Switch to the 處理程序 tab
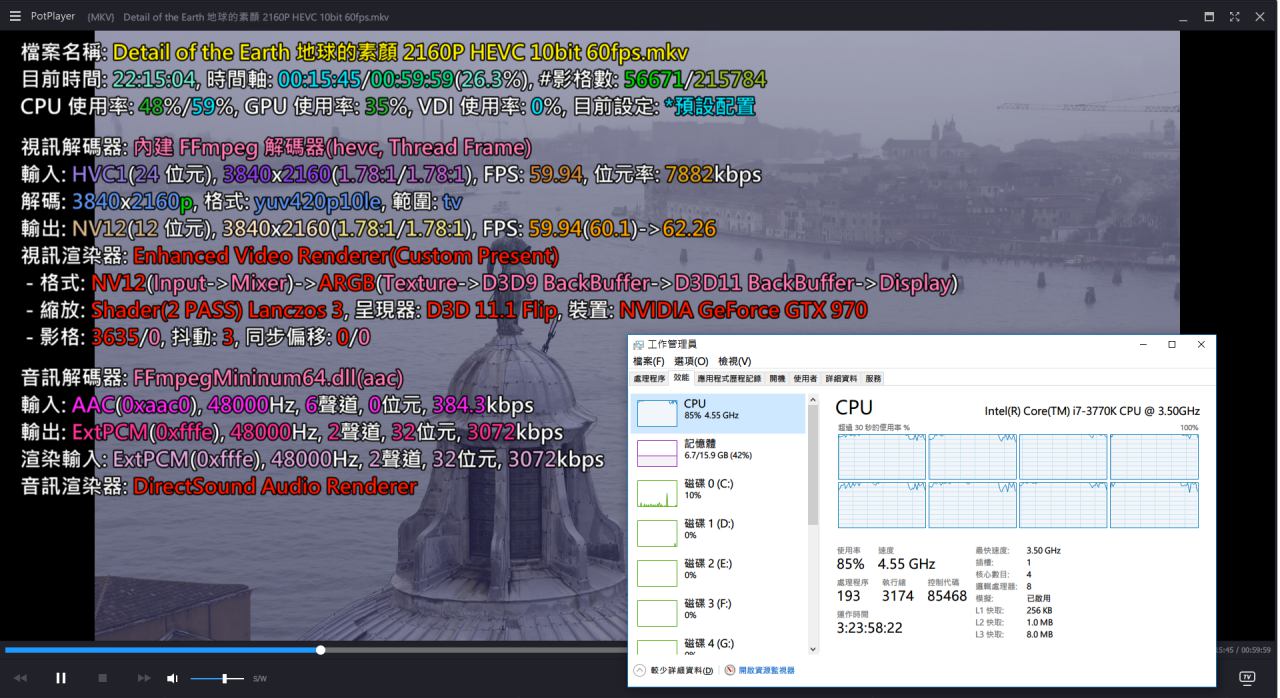Viewport: 1280px width, 698px height. point(650,379)
